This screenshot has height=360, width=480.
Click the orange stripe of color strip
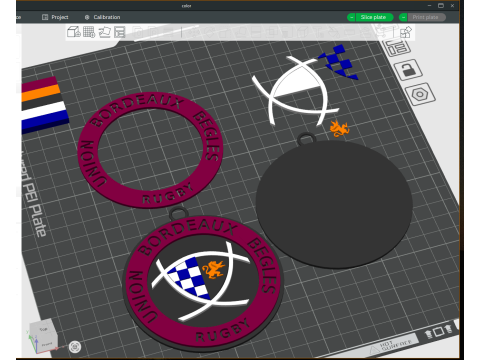pyautogui.click(x=41, y=94)
